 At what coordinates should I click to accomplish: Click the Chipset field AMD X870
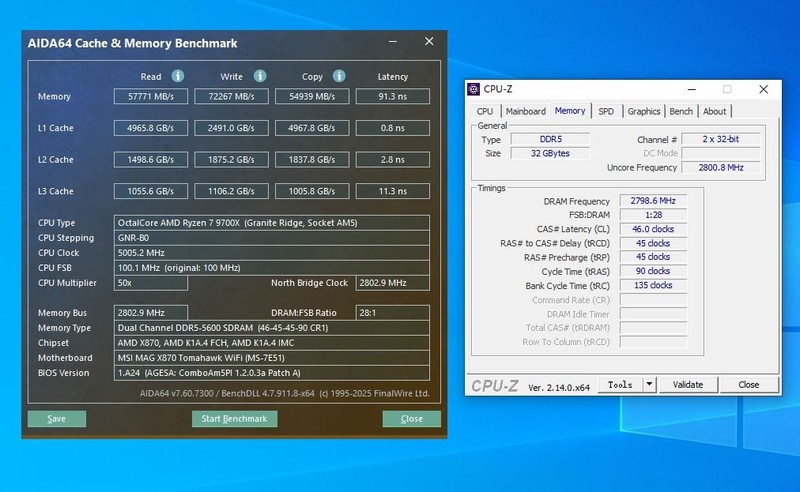point(271,342)
